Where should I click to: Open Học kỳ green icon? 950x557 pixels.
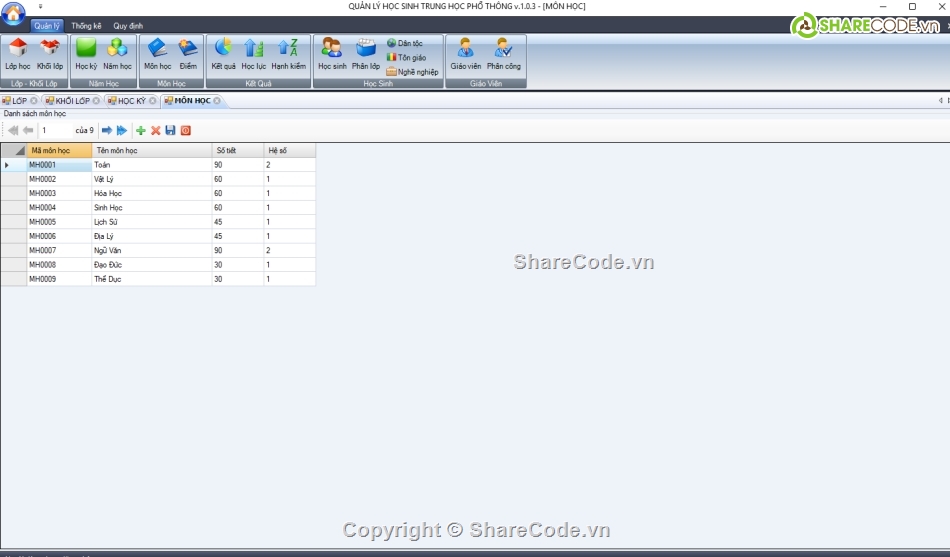[86, 53]
